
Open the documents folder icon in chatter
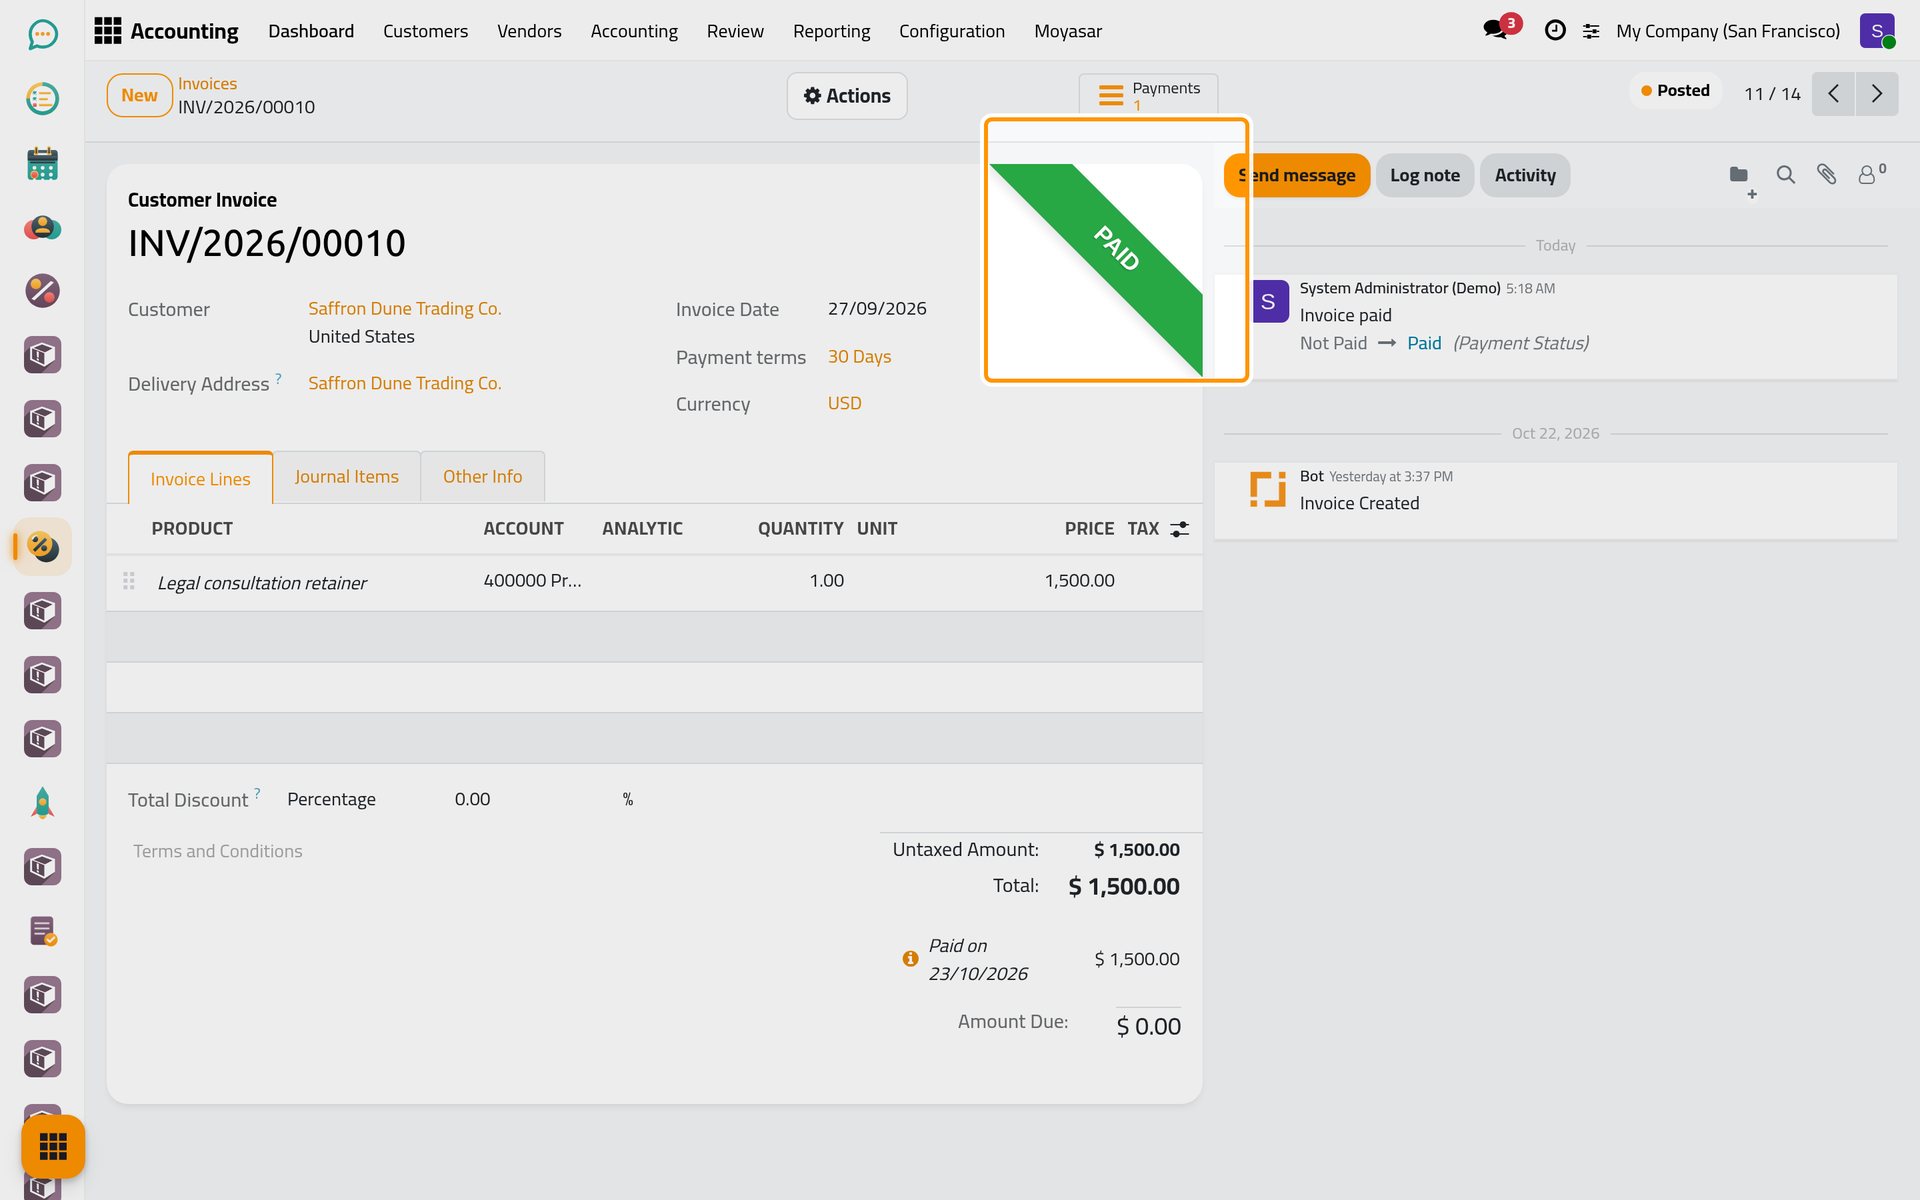pyautogui.click(x=1740, y=176)
